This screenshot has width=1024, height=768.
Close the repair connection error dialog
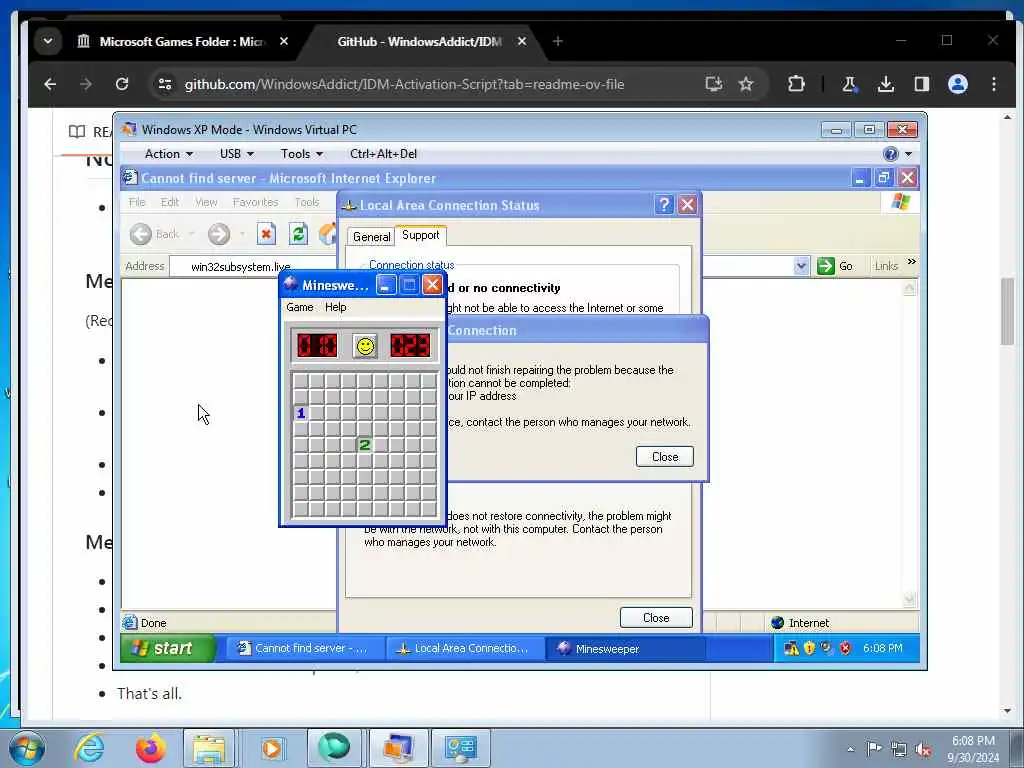tap(665, 456)
